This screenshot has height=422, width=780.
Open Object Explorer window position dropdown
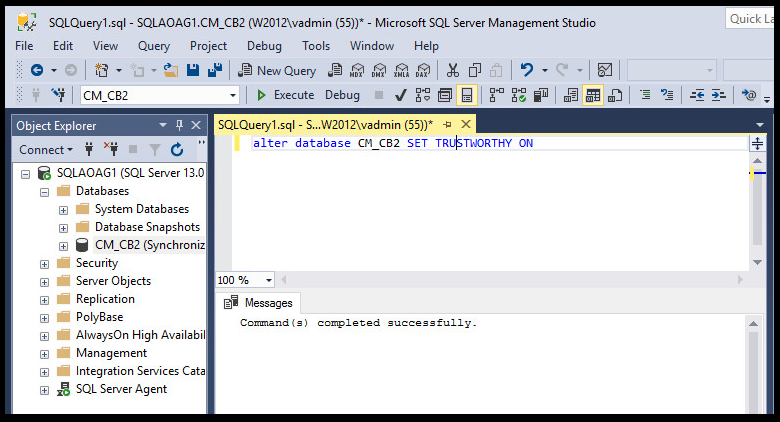[x=163, y=125]
